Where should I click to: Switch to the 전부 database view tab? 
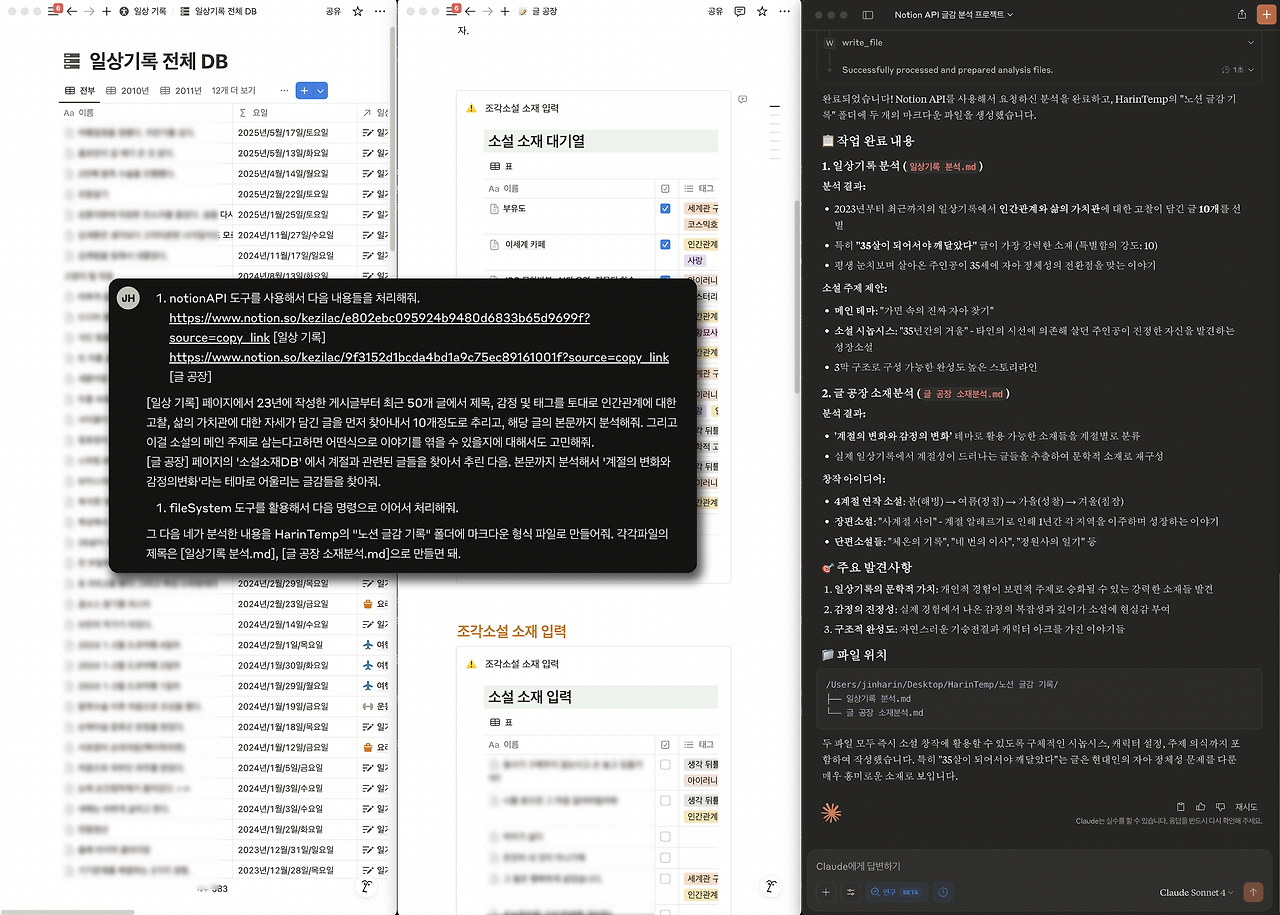point(81,90)
